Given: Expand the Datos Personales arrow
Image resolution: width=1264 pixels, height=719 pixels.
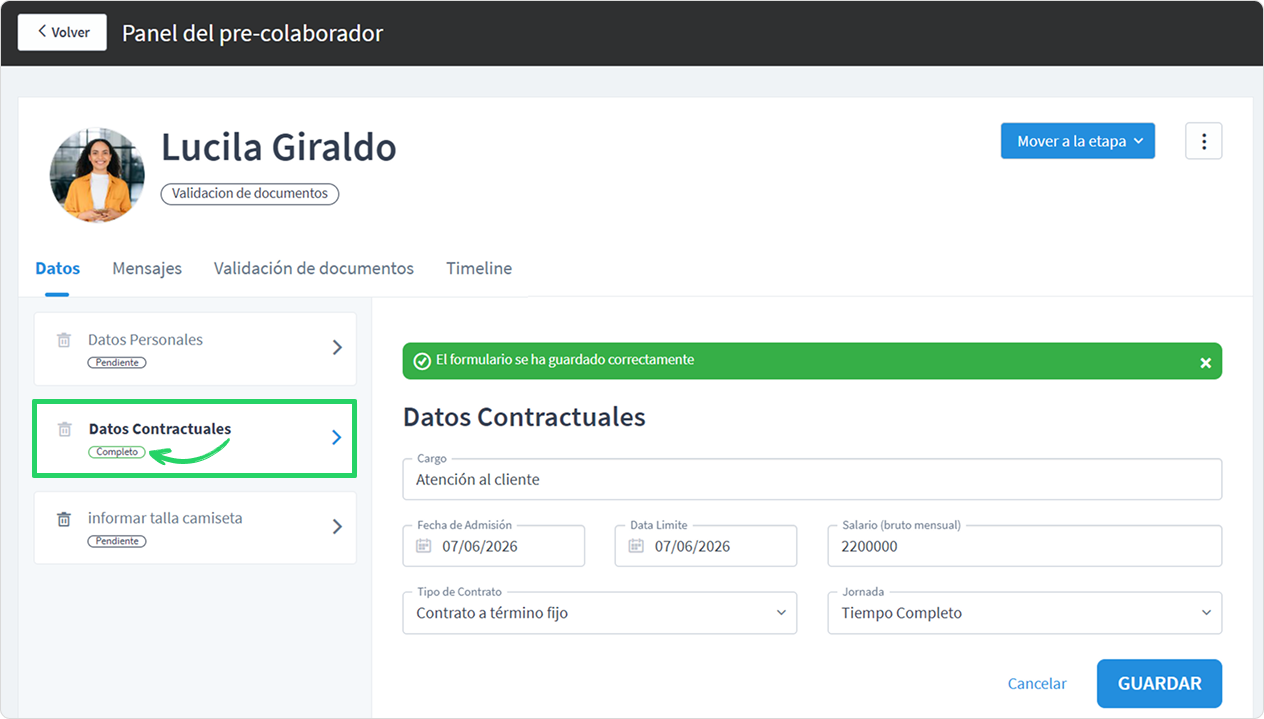Looking at the screenshot, I should [337, 347].
